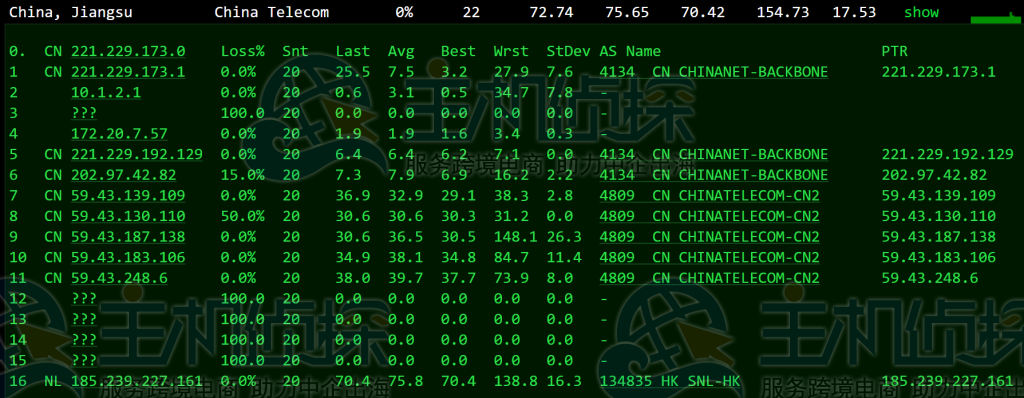Image resolution: width=1024 pixels, height=398 pixels.
Task: Click the green latency sparkline bar
Action: pos(995,19)
